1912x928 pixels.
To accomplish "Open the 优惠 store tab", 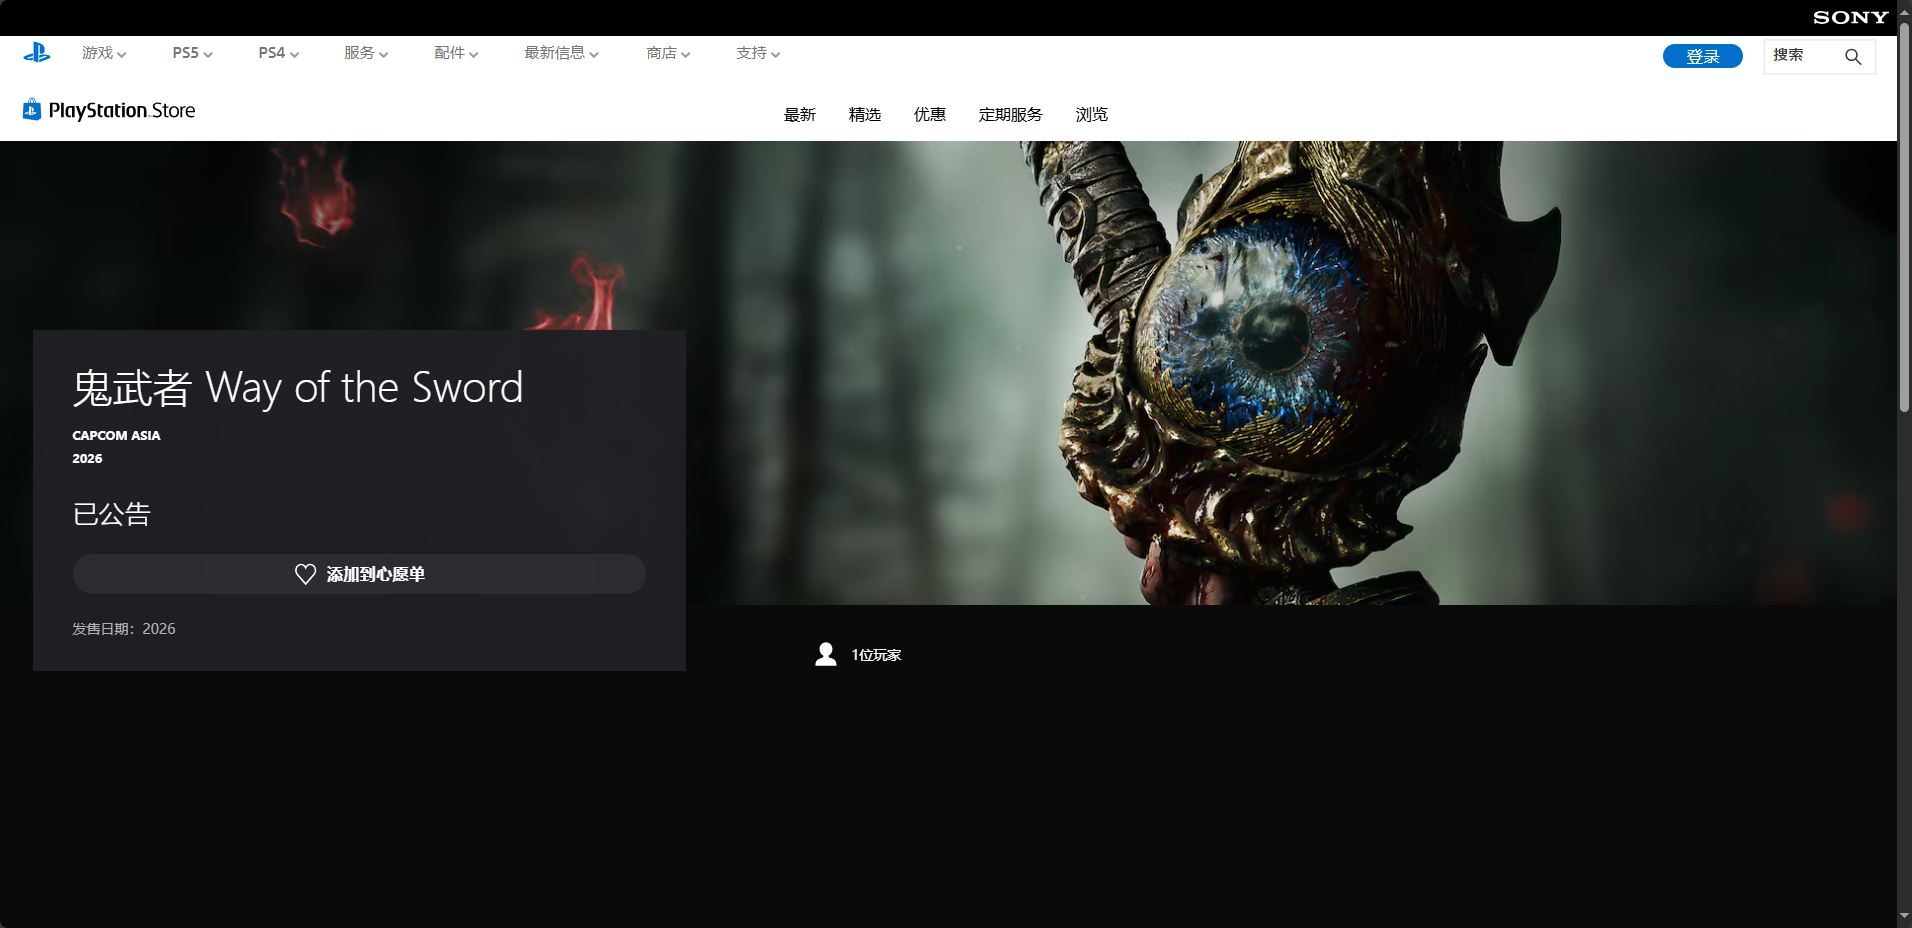I will [x=930, y=115].
